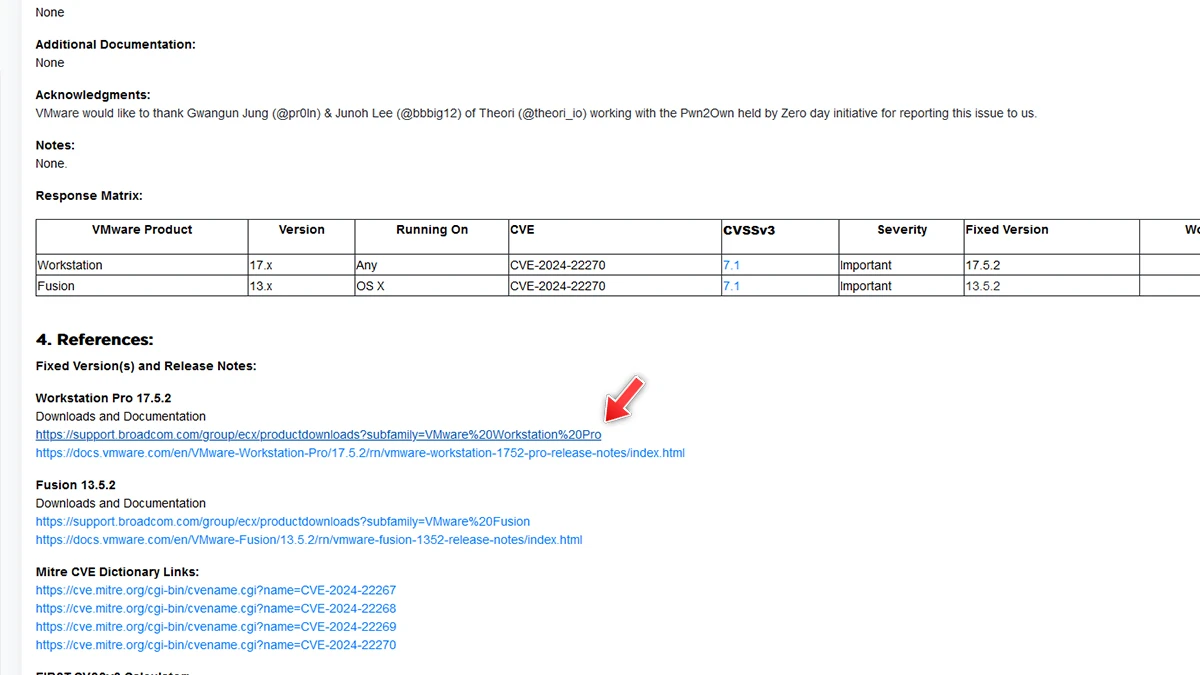Click the Fusion product cell
Image resolution: width=1200 pixels, height=675 pixels.
pyautogui.click(x=142, y=286)
